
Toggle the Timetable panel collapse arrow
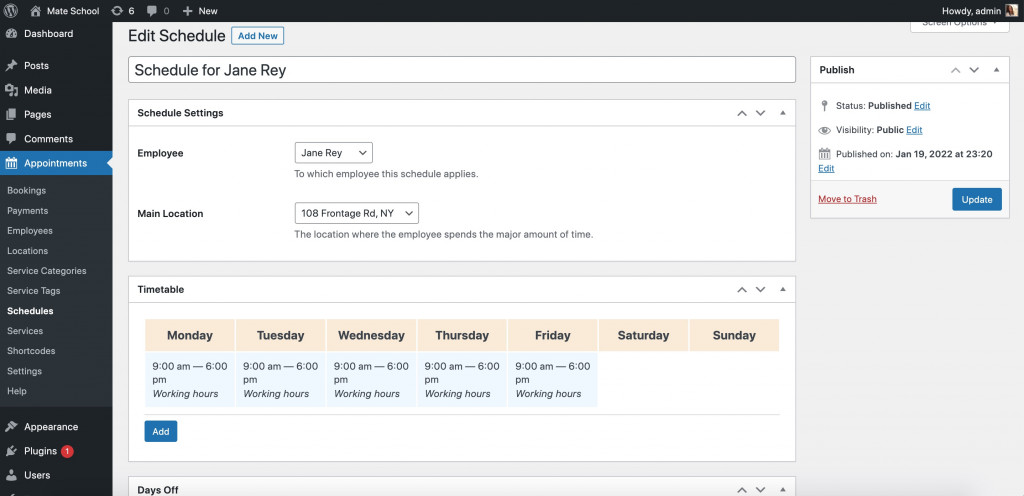click(783, 289)
